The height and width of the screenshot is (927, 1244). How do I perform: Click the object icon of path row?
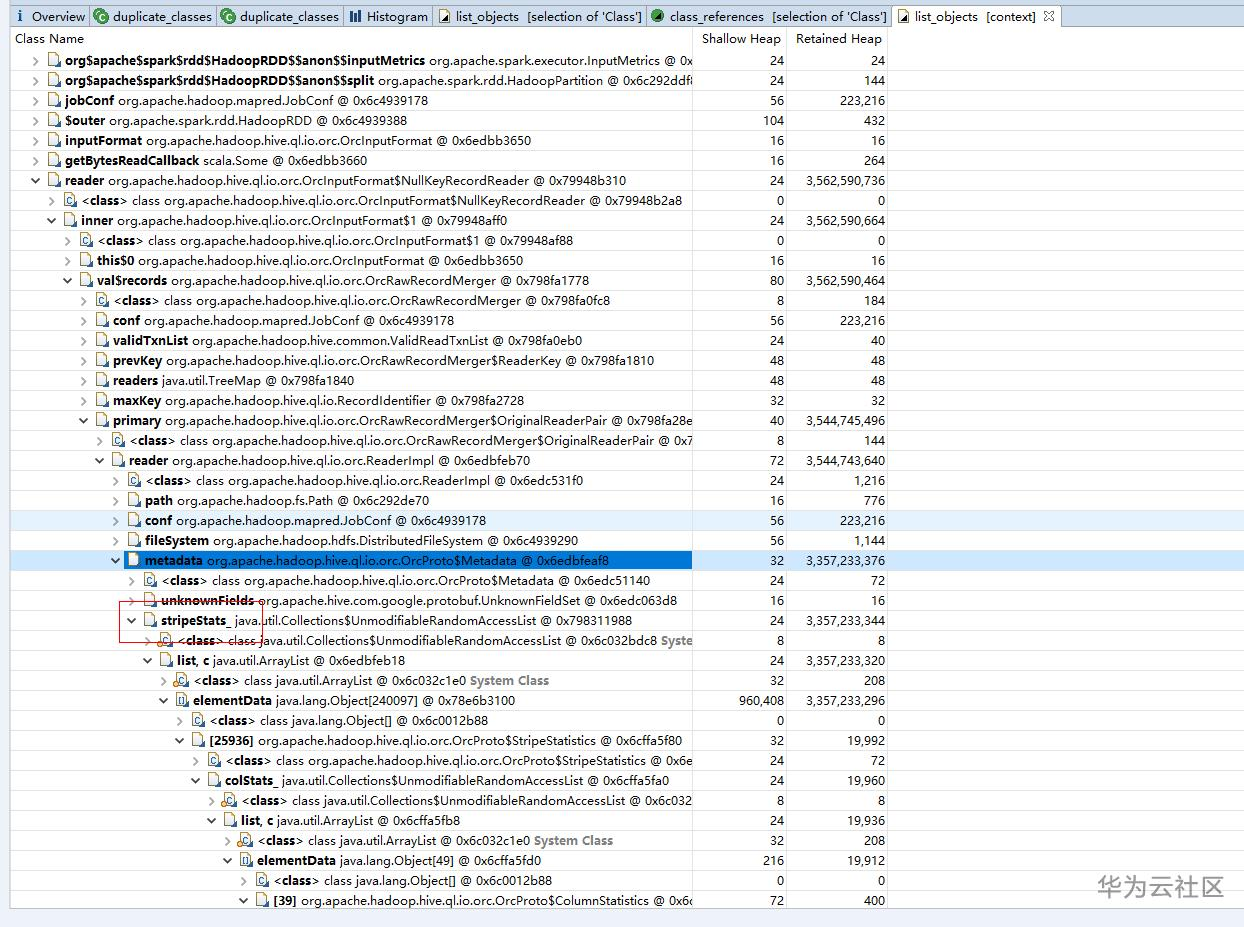click(x=134, y=500)
